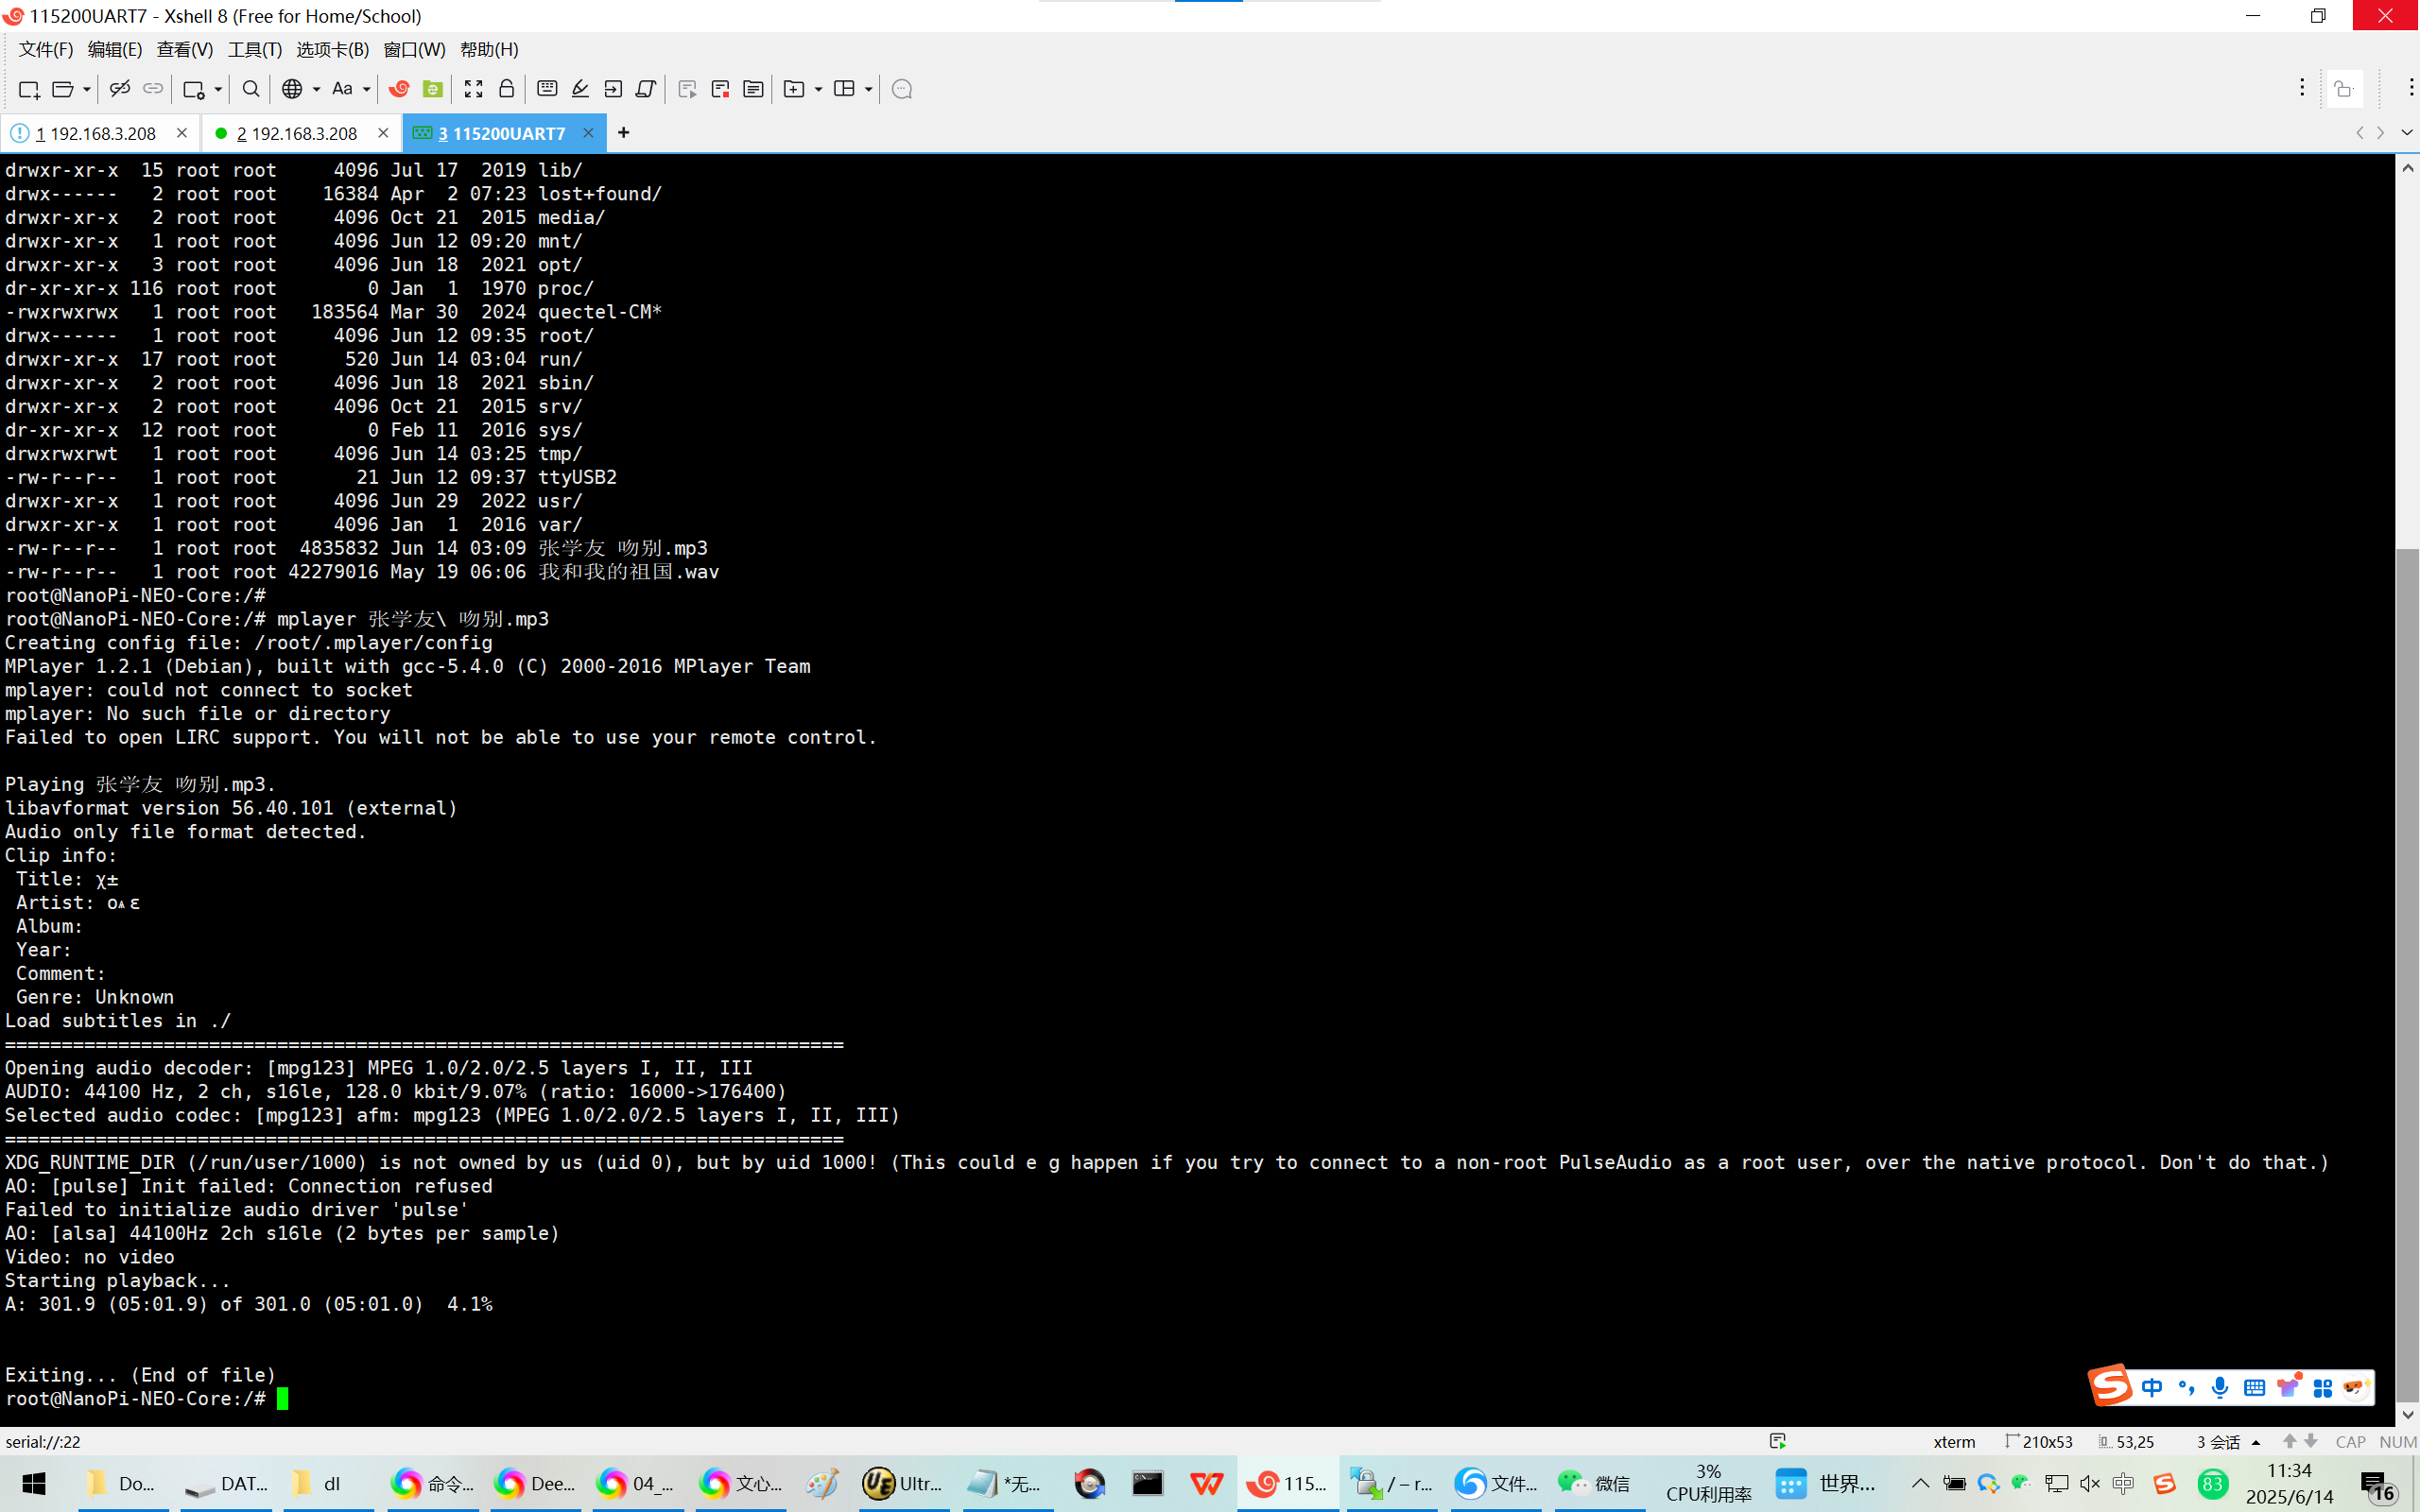2420x1512 pixels.
Task: Toggle full screen mode
Action: pyautogui.click(x=473, y=89)
